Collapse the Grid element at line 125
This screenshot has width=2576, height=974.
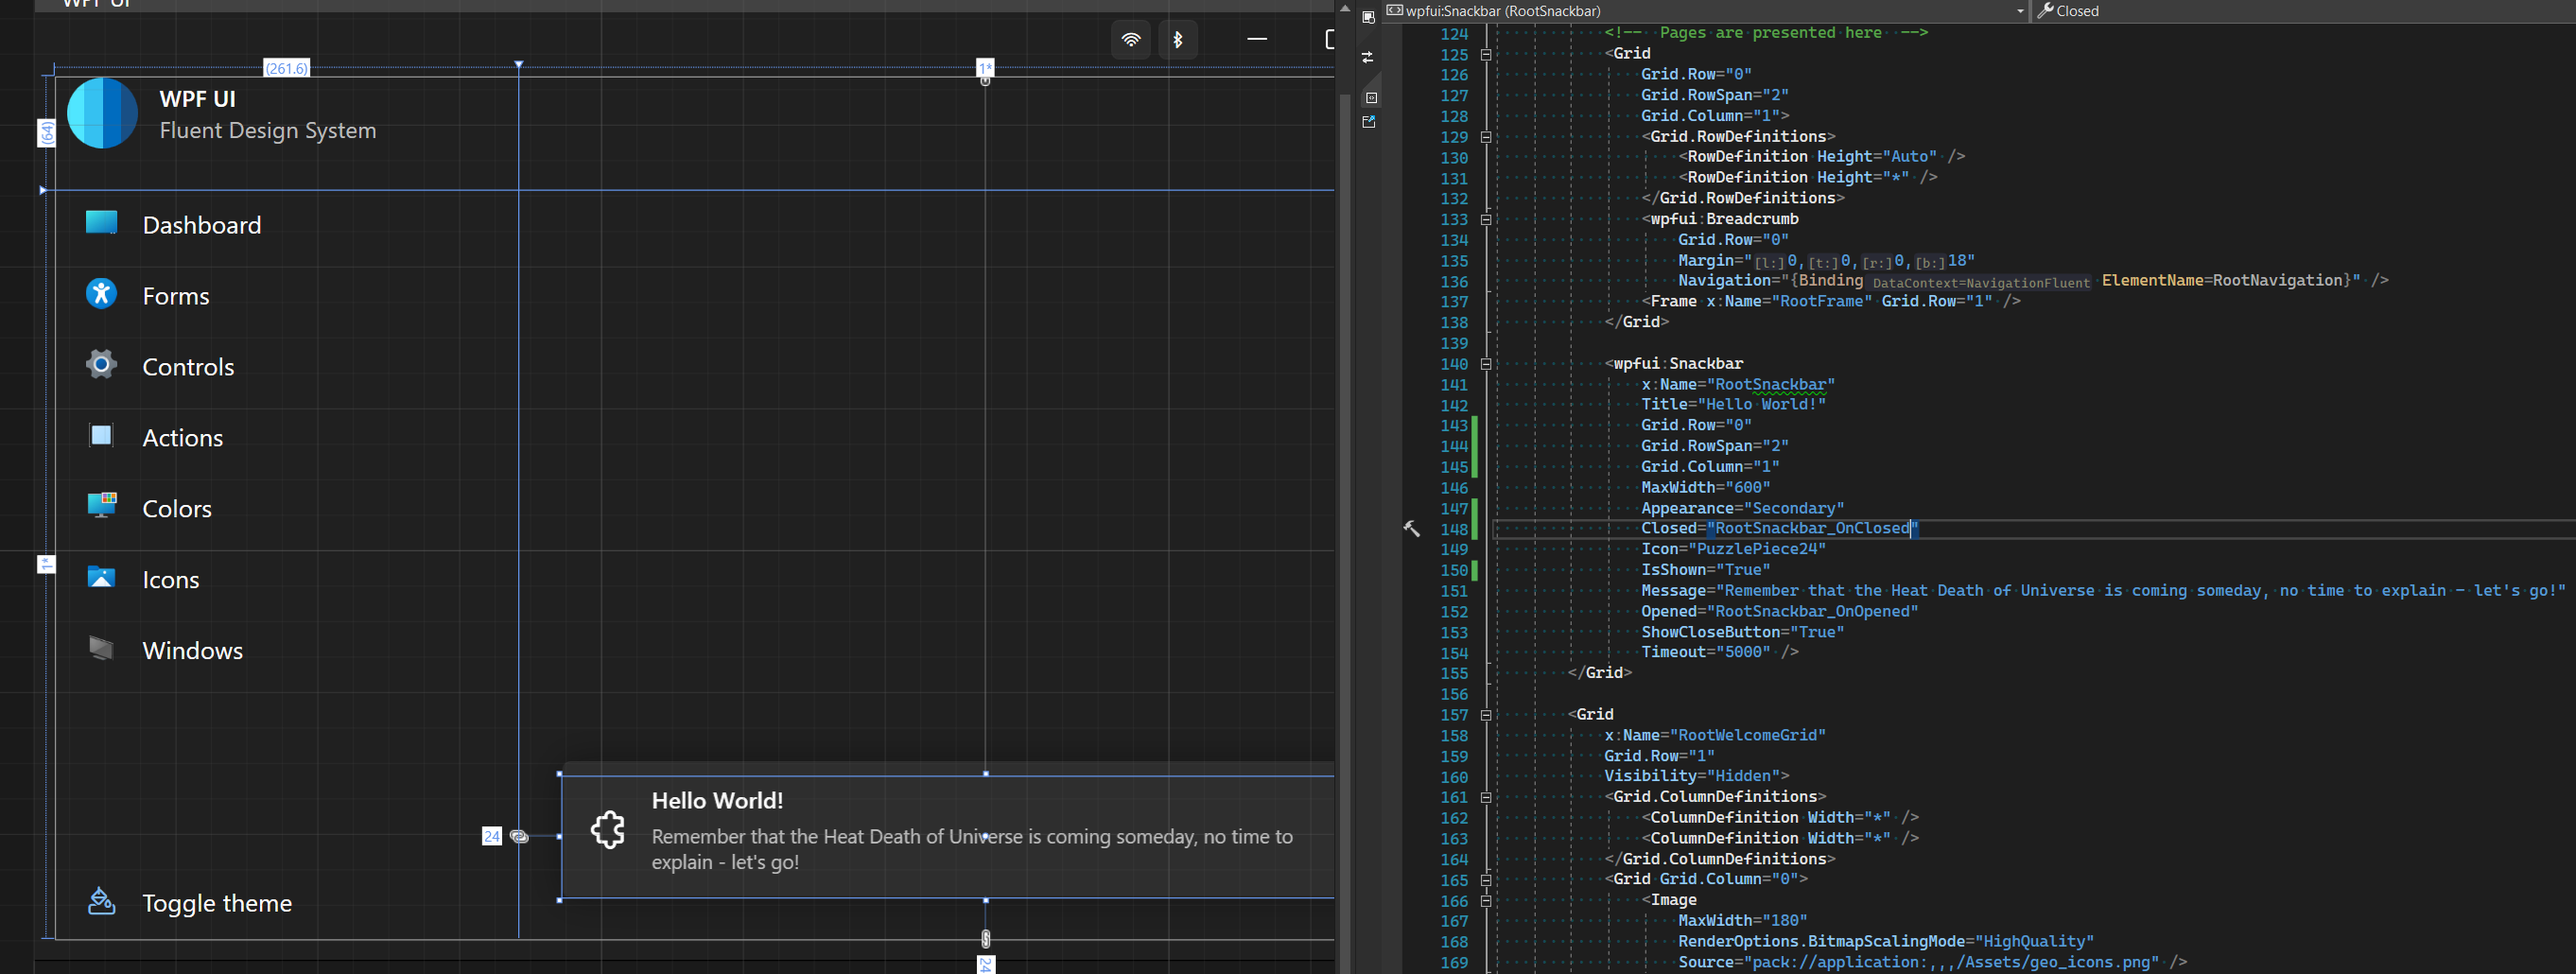pos(1487,54)
